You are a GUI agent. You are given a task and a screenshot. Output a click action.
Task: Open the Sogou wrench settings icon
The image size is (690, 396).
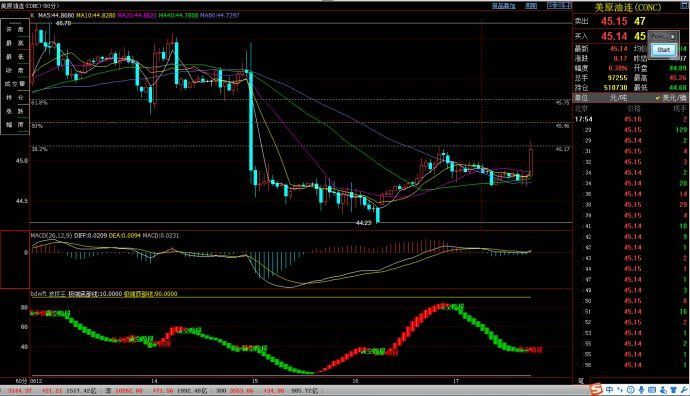click(x=684, y=390)
